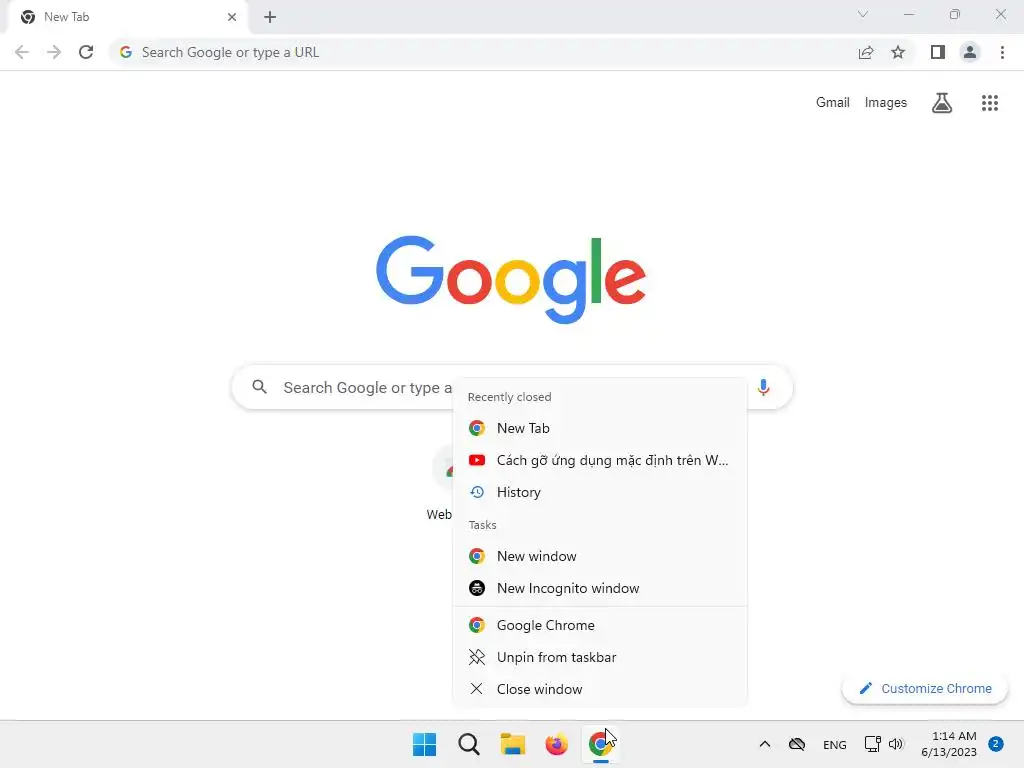Click the share page icon in the address bar
1024x768 pixels.
tap(866, 52)
